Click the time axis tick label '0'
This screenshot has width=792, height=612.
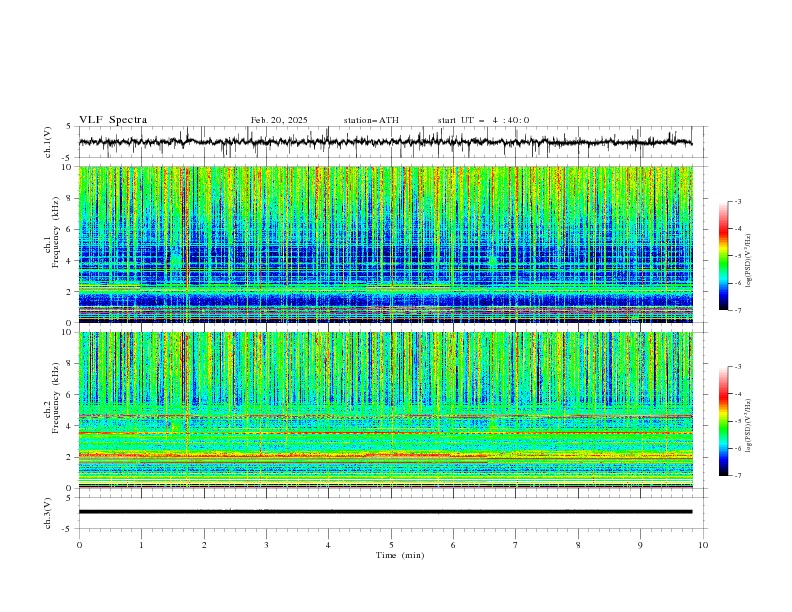79,545
